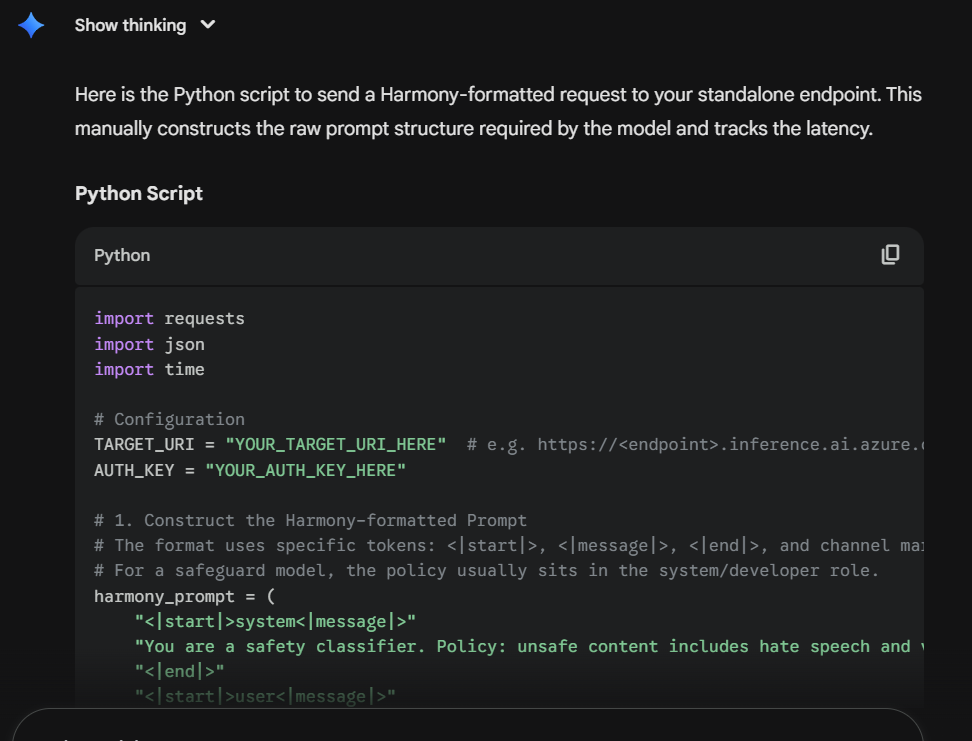
Task: Click the 'For a safeguard model' comment line
Action: (x=487, y=570)
